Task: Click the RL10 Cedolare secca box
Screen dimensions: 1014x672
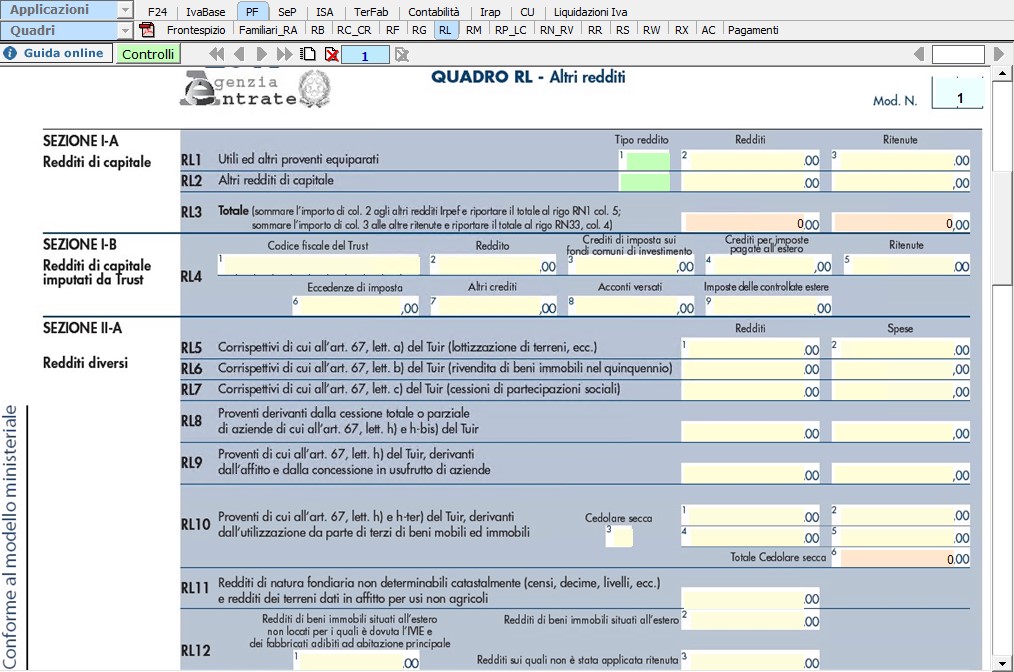Action: [x=619, y=536]
